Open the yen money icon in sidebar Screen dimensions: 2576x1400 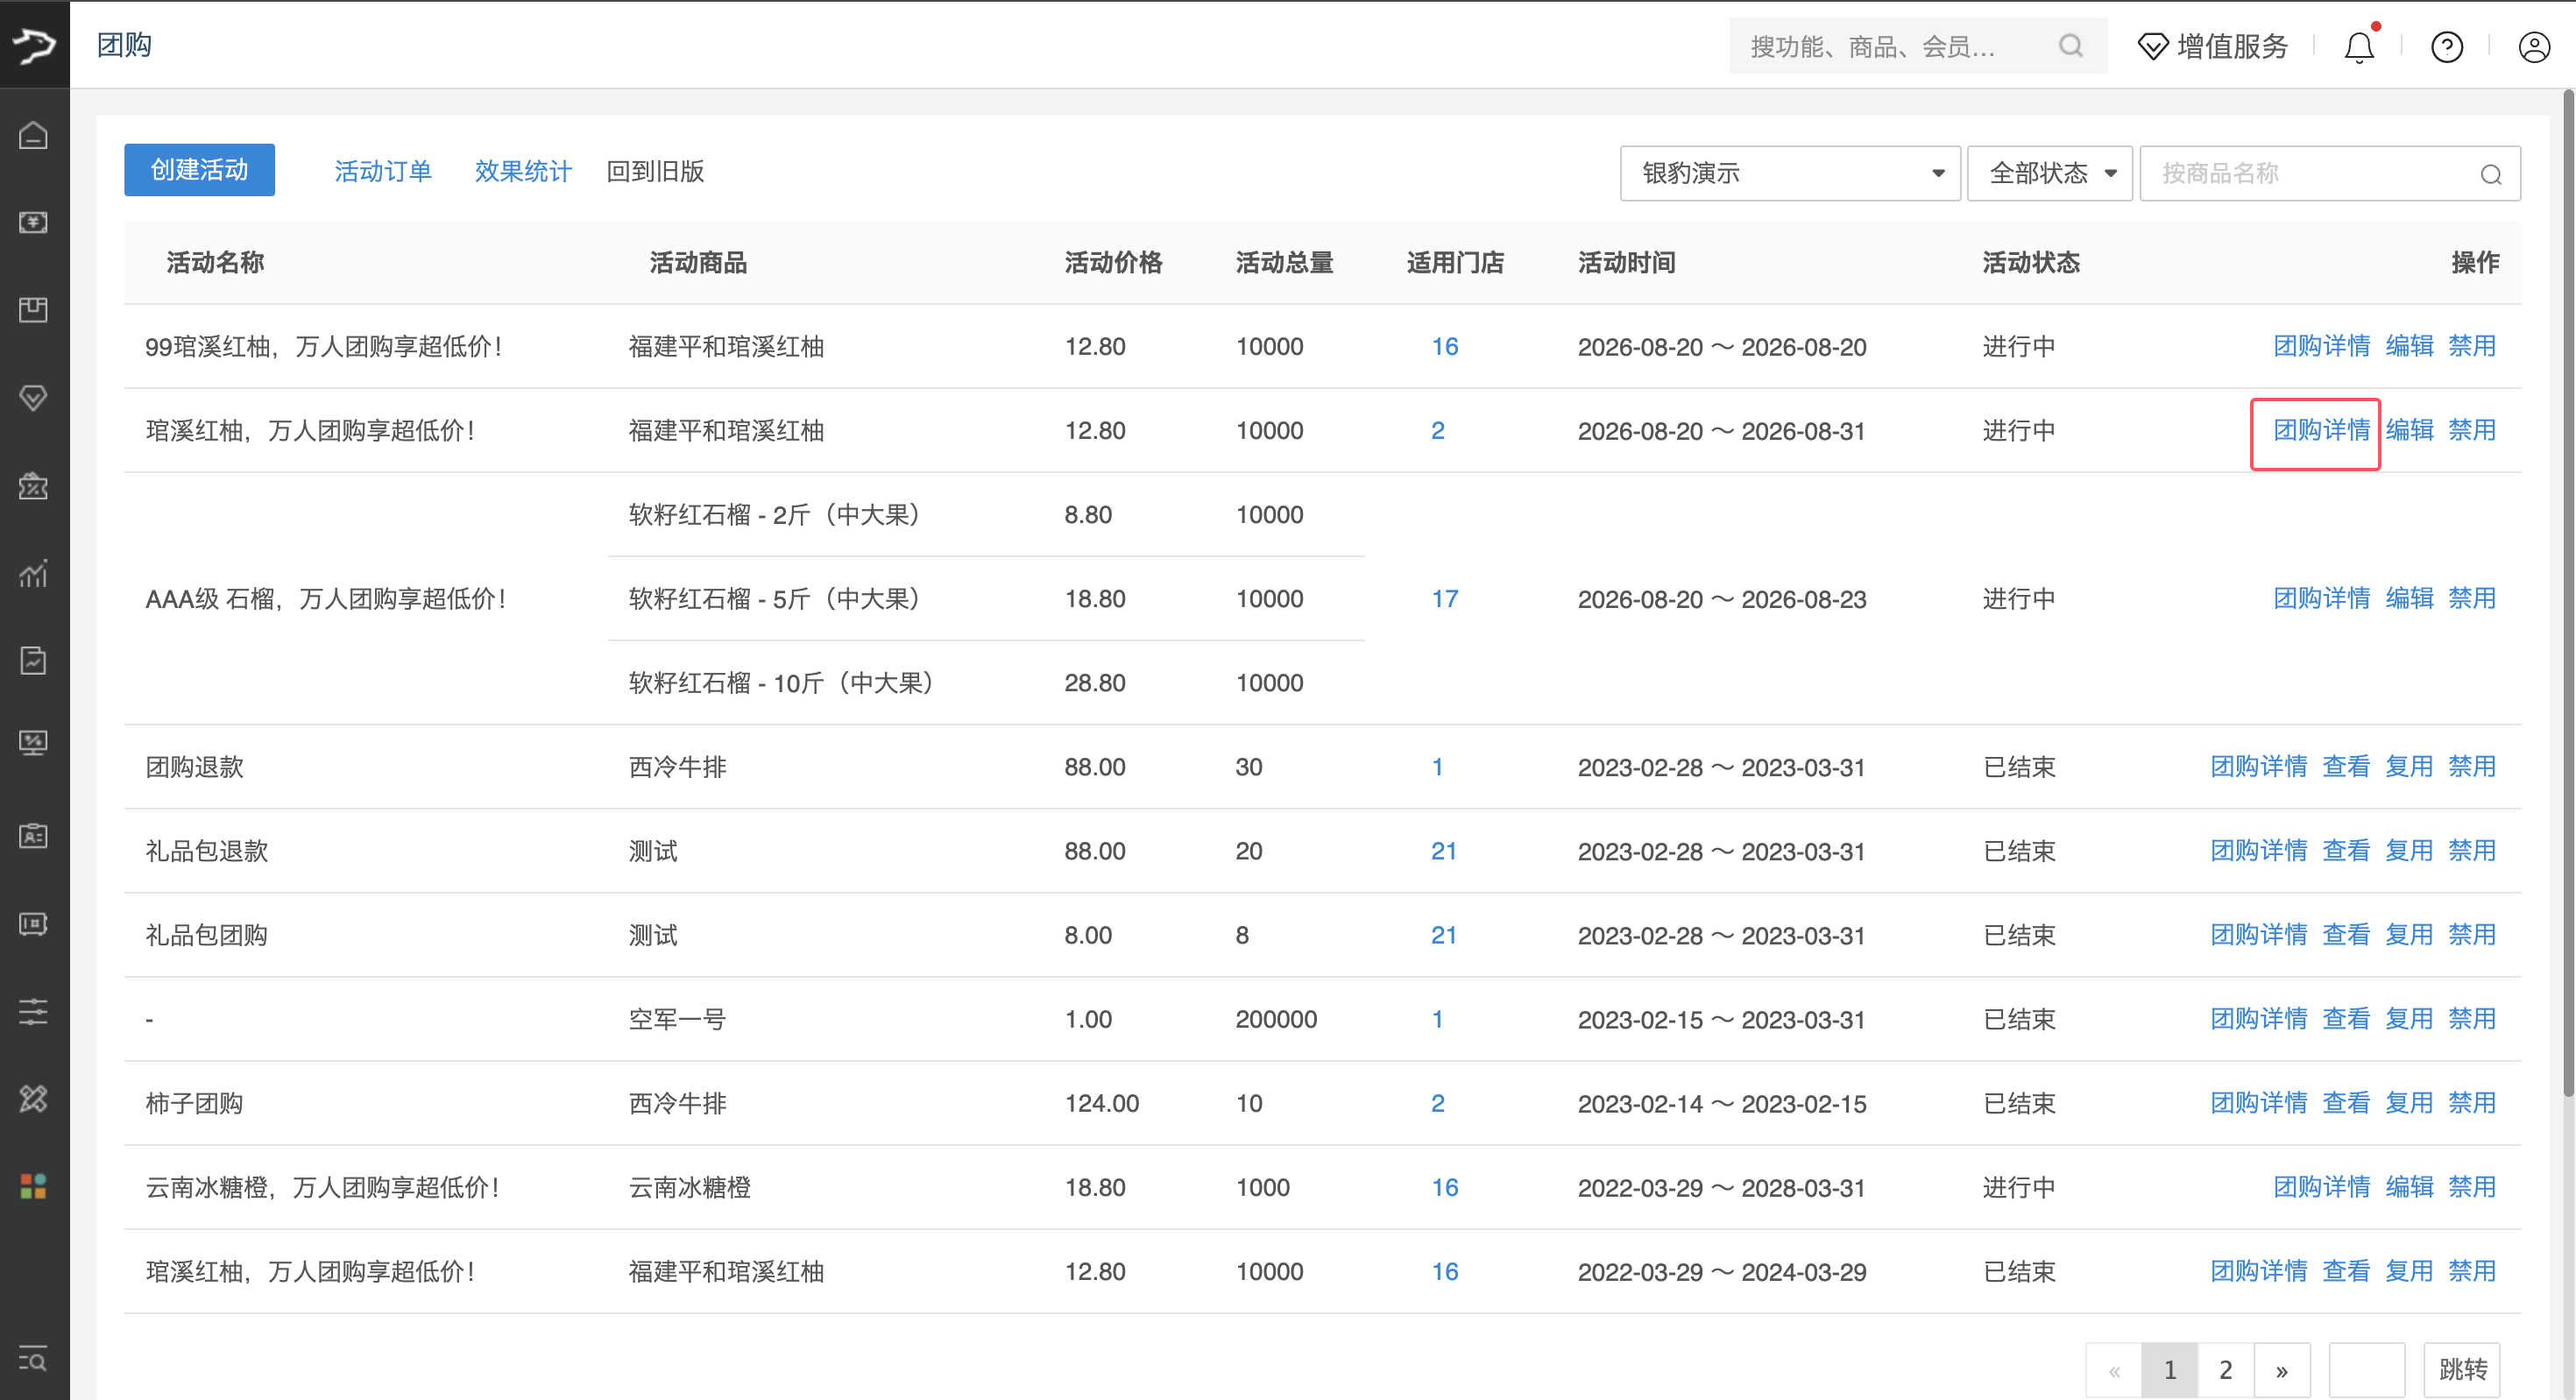coord(34,222)
